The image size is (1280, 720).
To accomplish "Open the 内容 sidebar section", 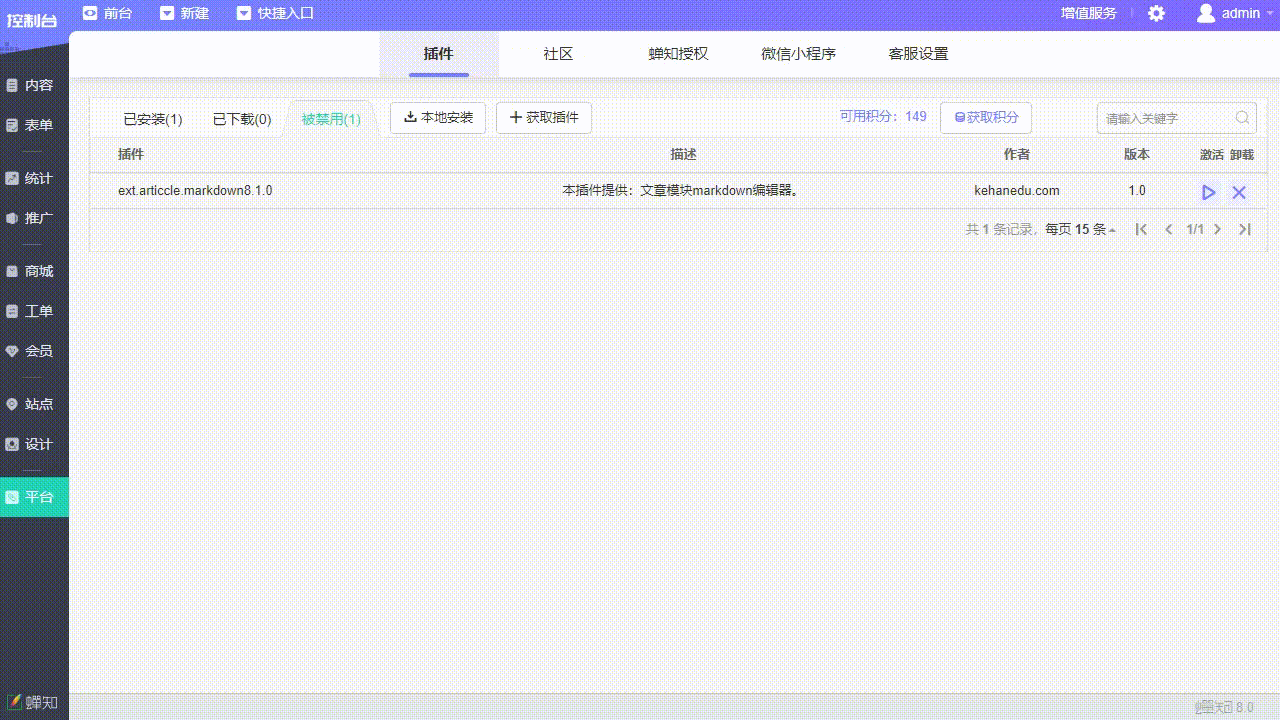I will point(35,85).
